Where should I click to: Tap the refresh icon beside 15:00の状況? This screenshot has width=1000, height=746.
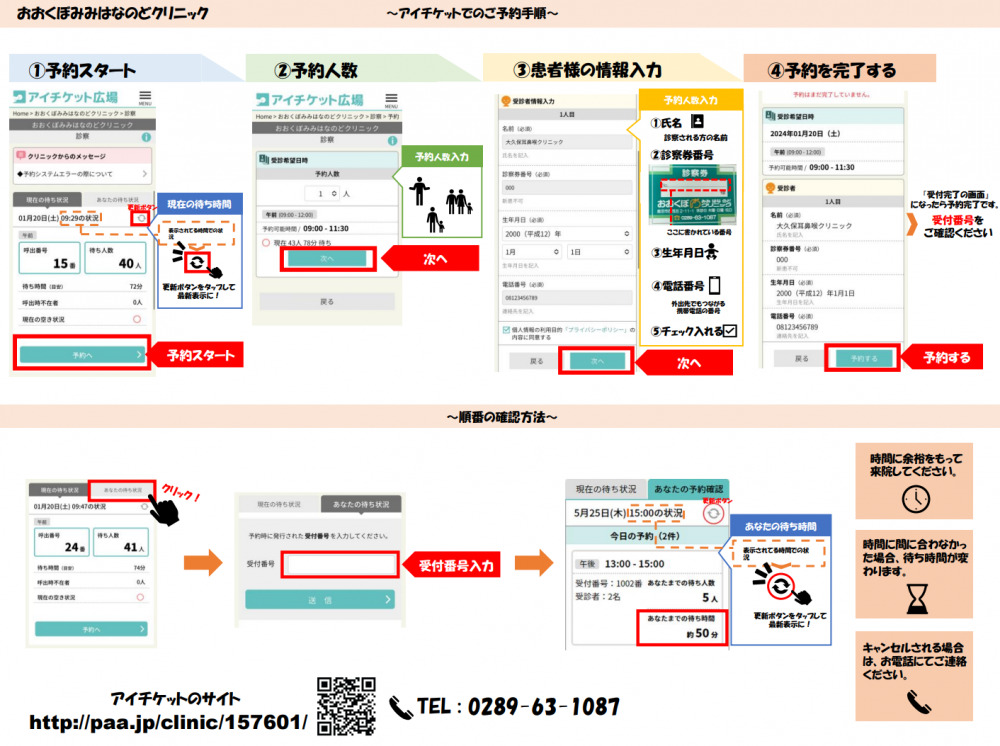click(713, 514)
